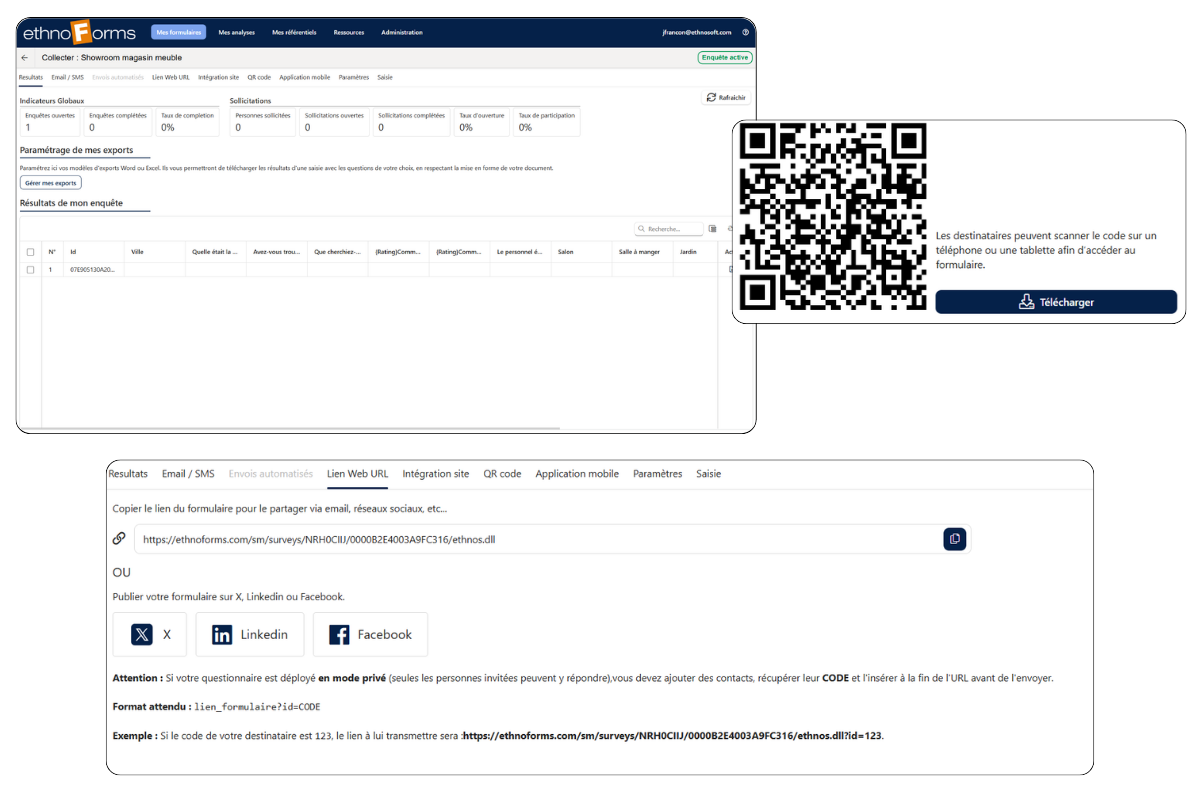Refresh indicators with the Rafraîchir icon
The height and width of the screenshot is (800, 1200).
tap(709, 97)
